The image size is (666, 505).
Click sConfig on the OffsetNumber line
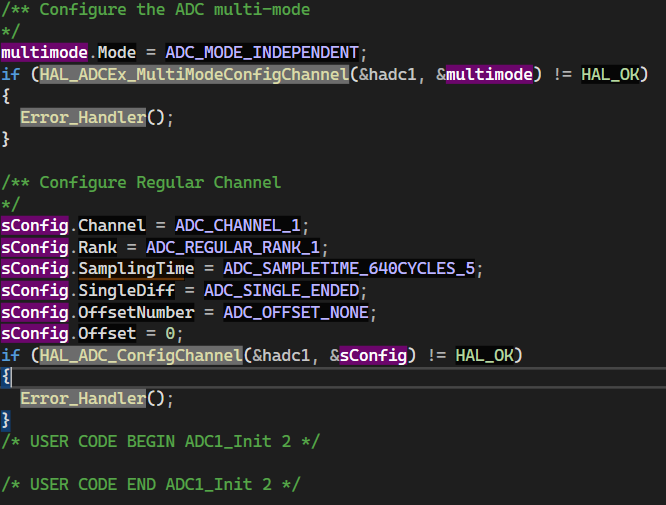click(x=35, y=312)
